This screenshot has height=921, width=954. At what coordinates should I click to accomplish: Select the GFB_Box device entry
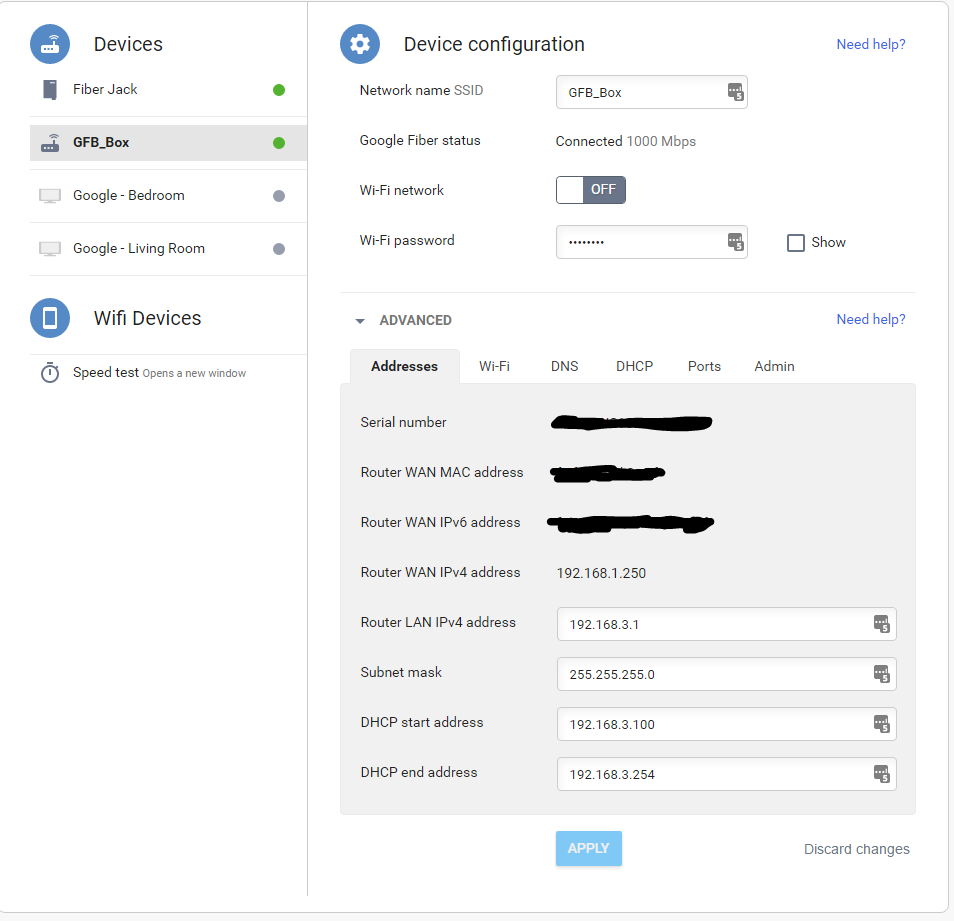[101, 143]
